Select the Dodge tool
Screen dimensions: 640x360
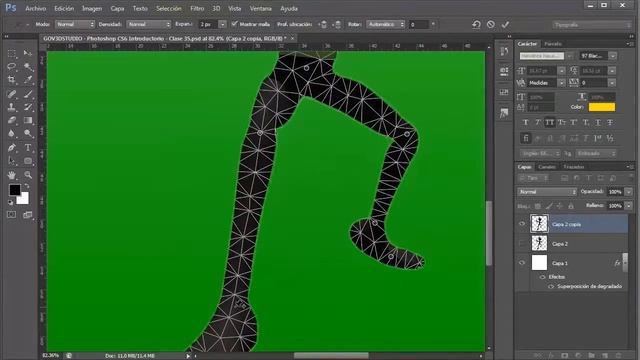(x=28, y=133)
